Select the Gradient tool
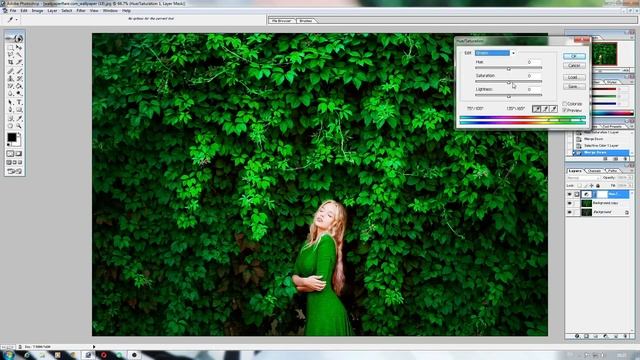 pos(19,86)
